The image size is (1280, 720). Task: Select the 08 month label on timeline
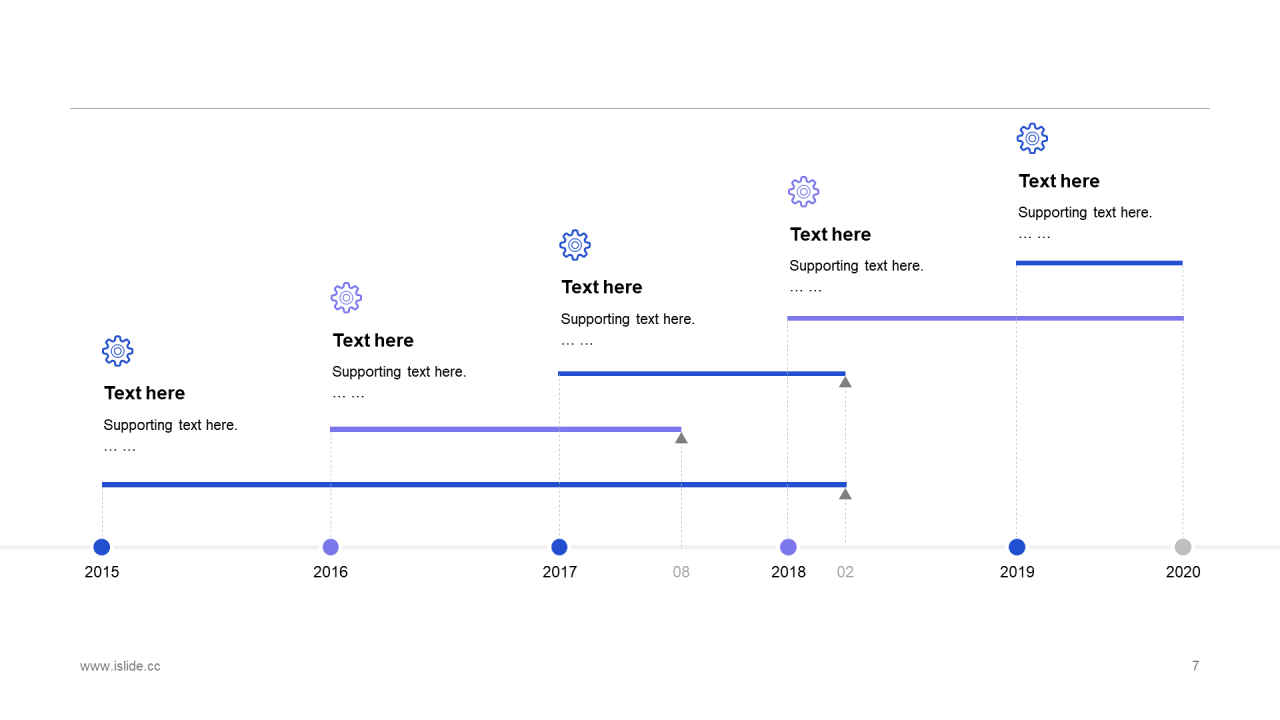click(681, 572)
